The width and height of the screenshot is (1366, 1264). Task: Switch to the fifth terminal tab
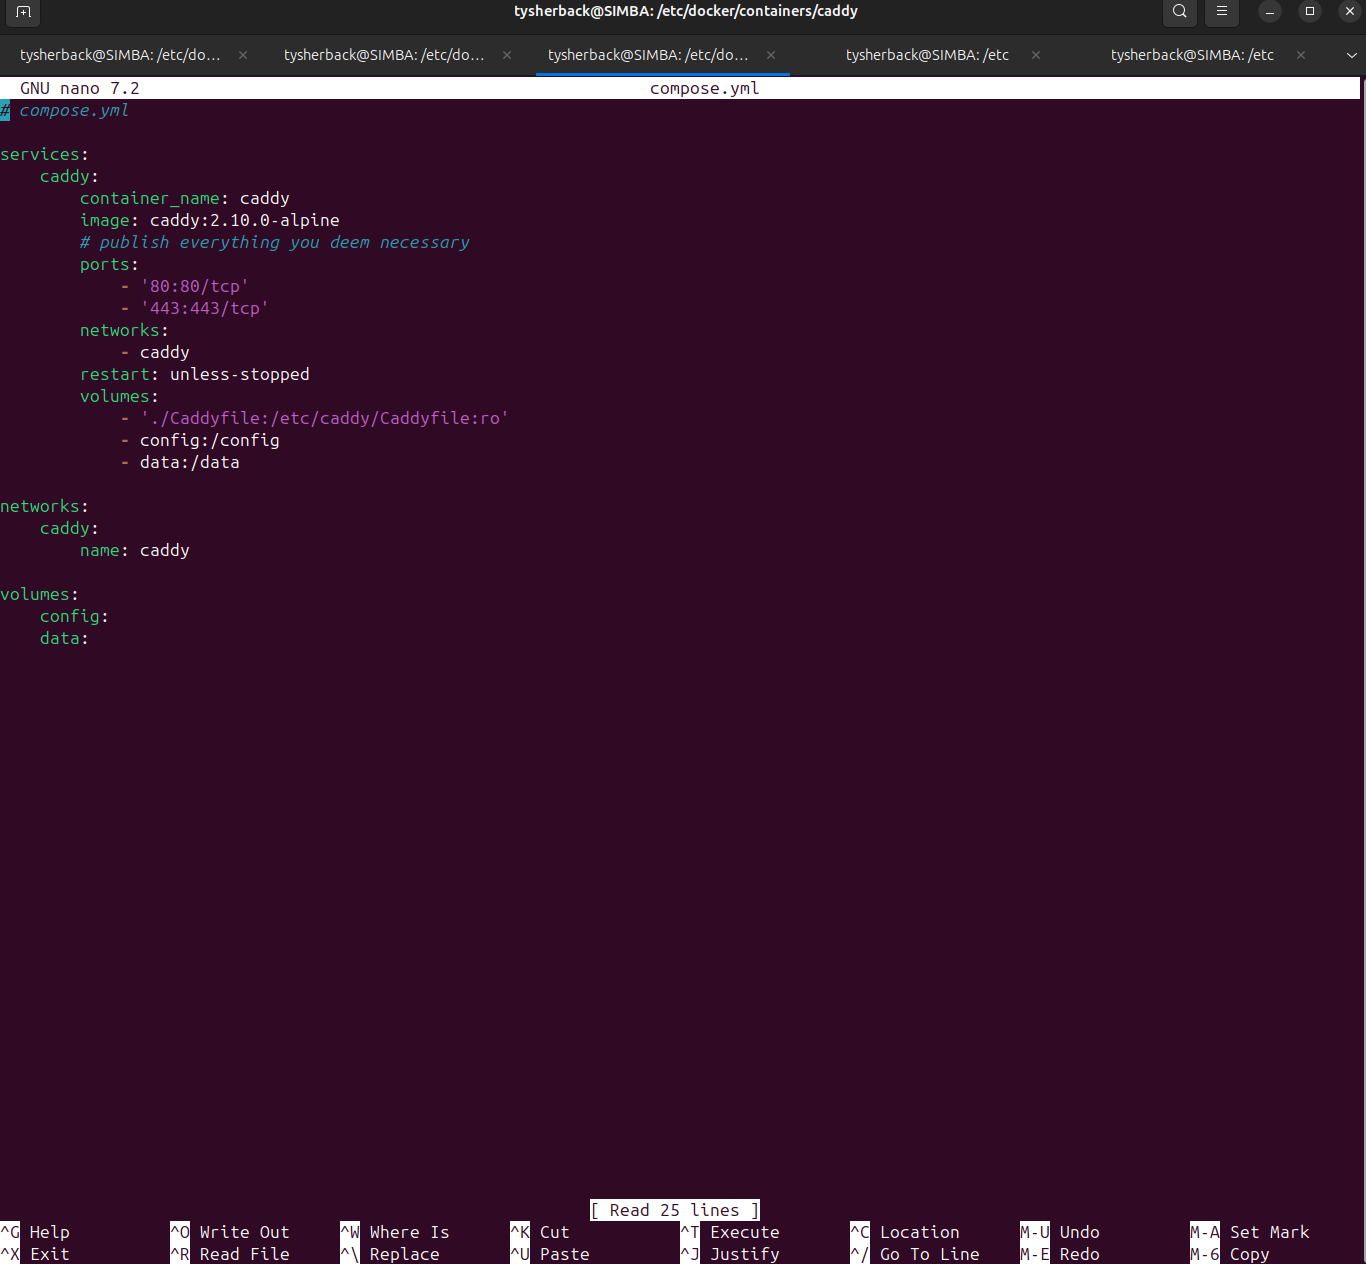(1192, 55)
